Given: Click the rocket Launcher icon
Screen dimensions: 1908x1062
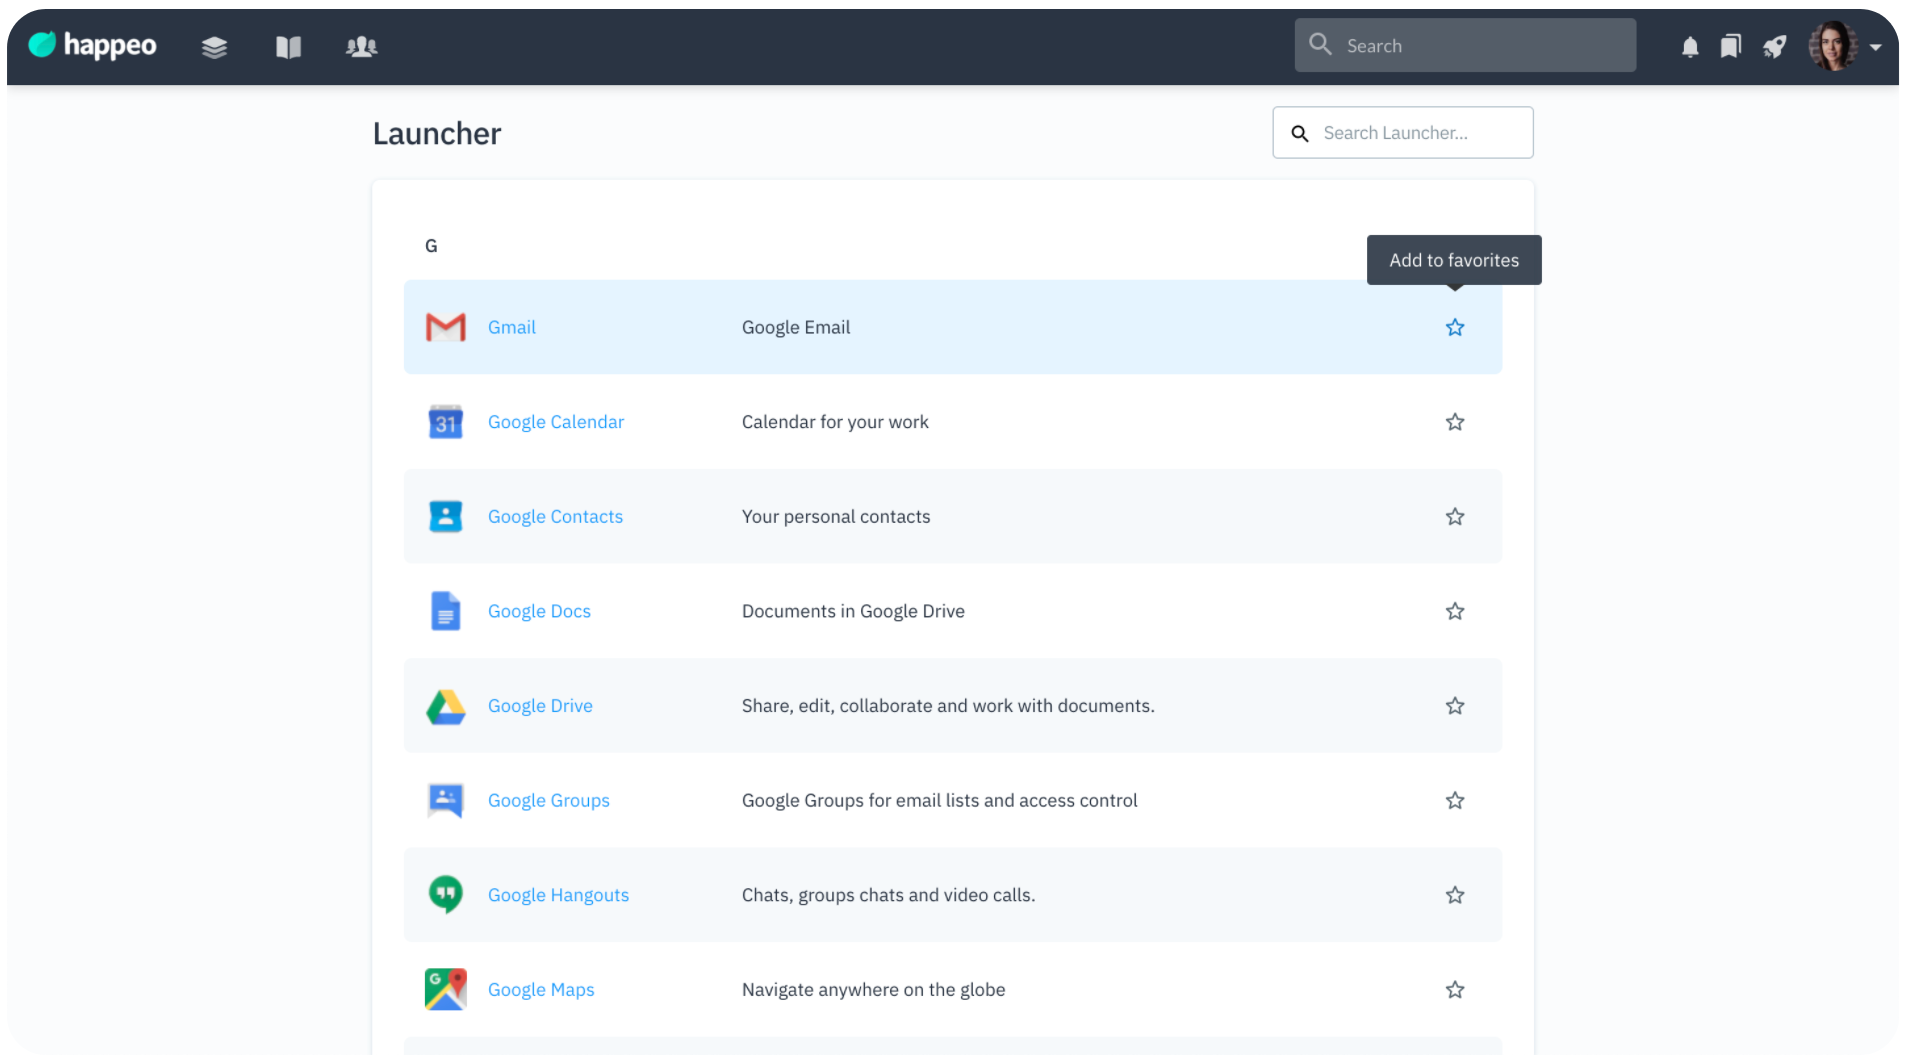Looking at the screenshot, I should click(1774, 47).
